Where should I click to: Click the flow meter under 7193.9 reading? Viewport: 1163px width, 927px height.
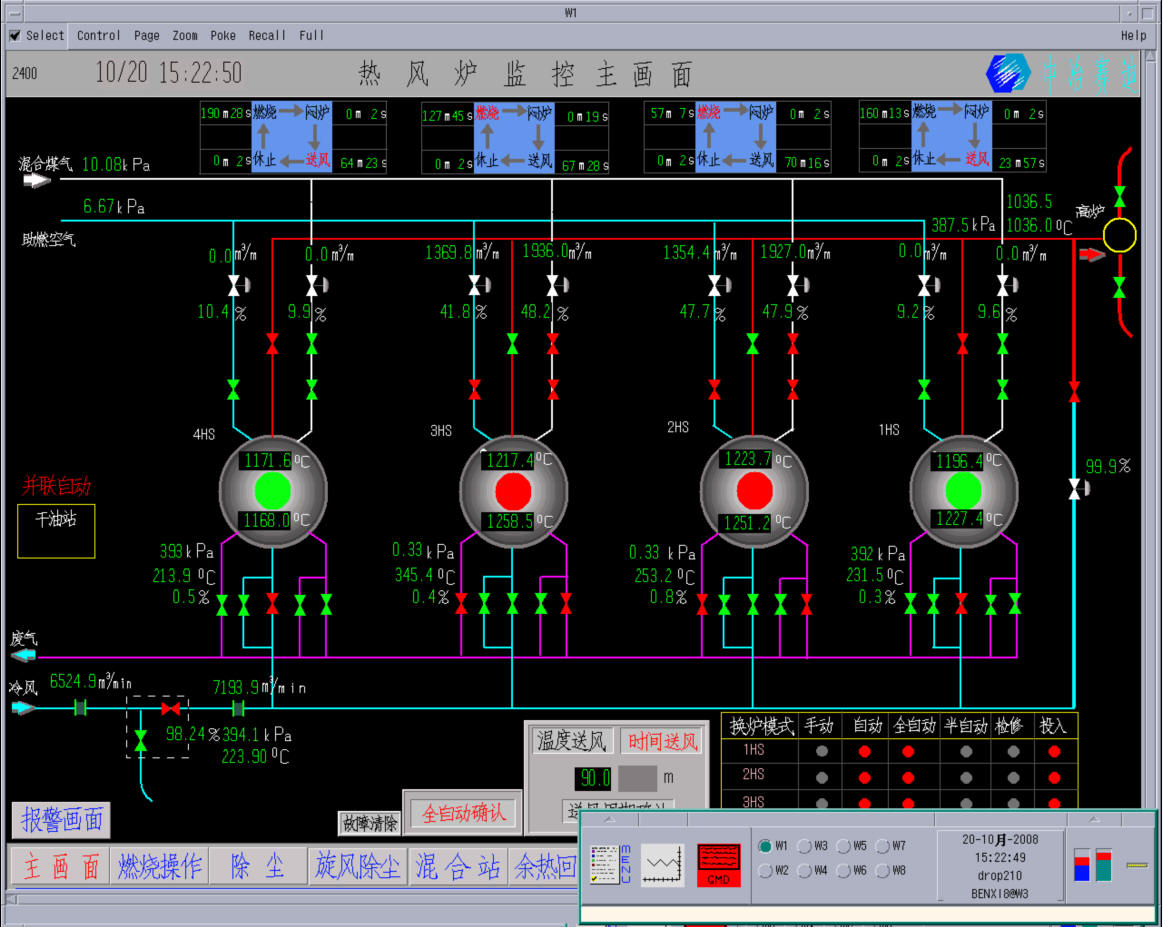tap(238, 709)
